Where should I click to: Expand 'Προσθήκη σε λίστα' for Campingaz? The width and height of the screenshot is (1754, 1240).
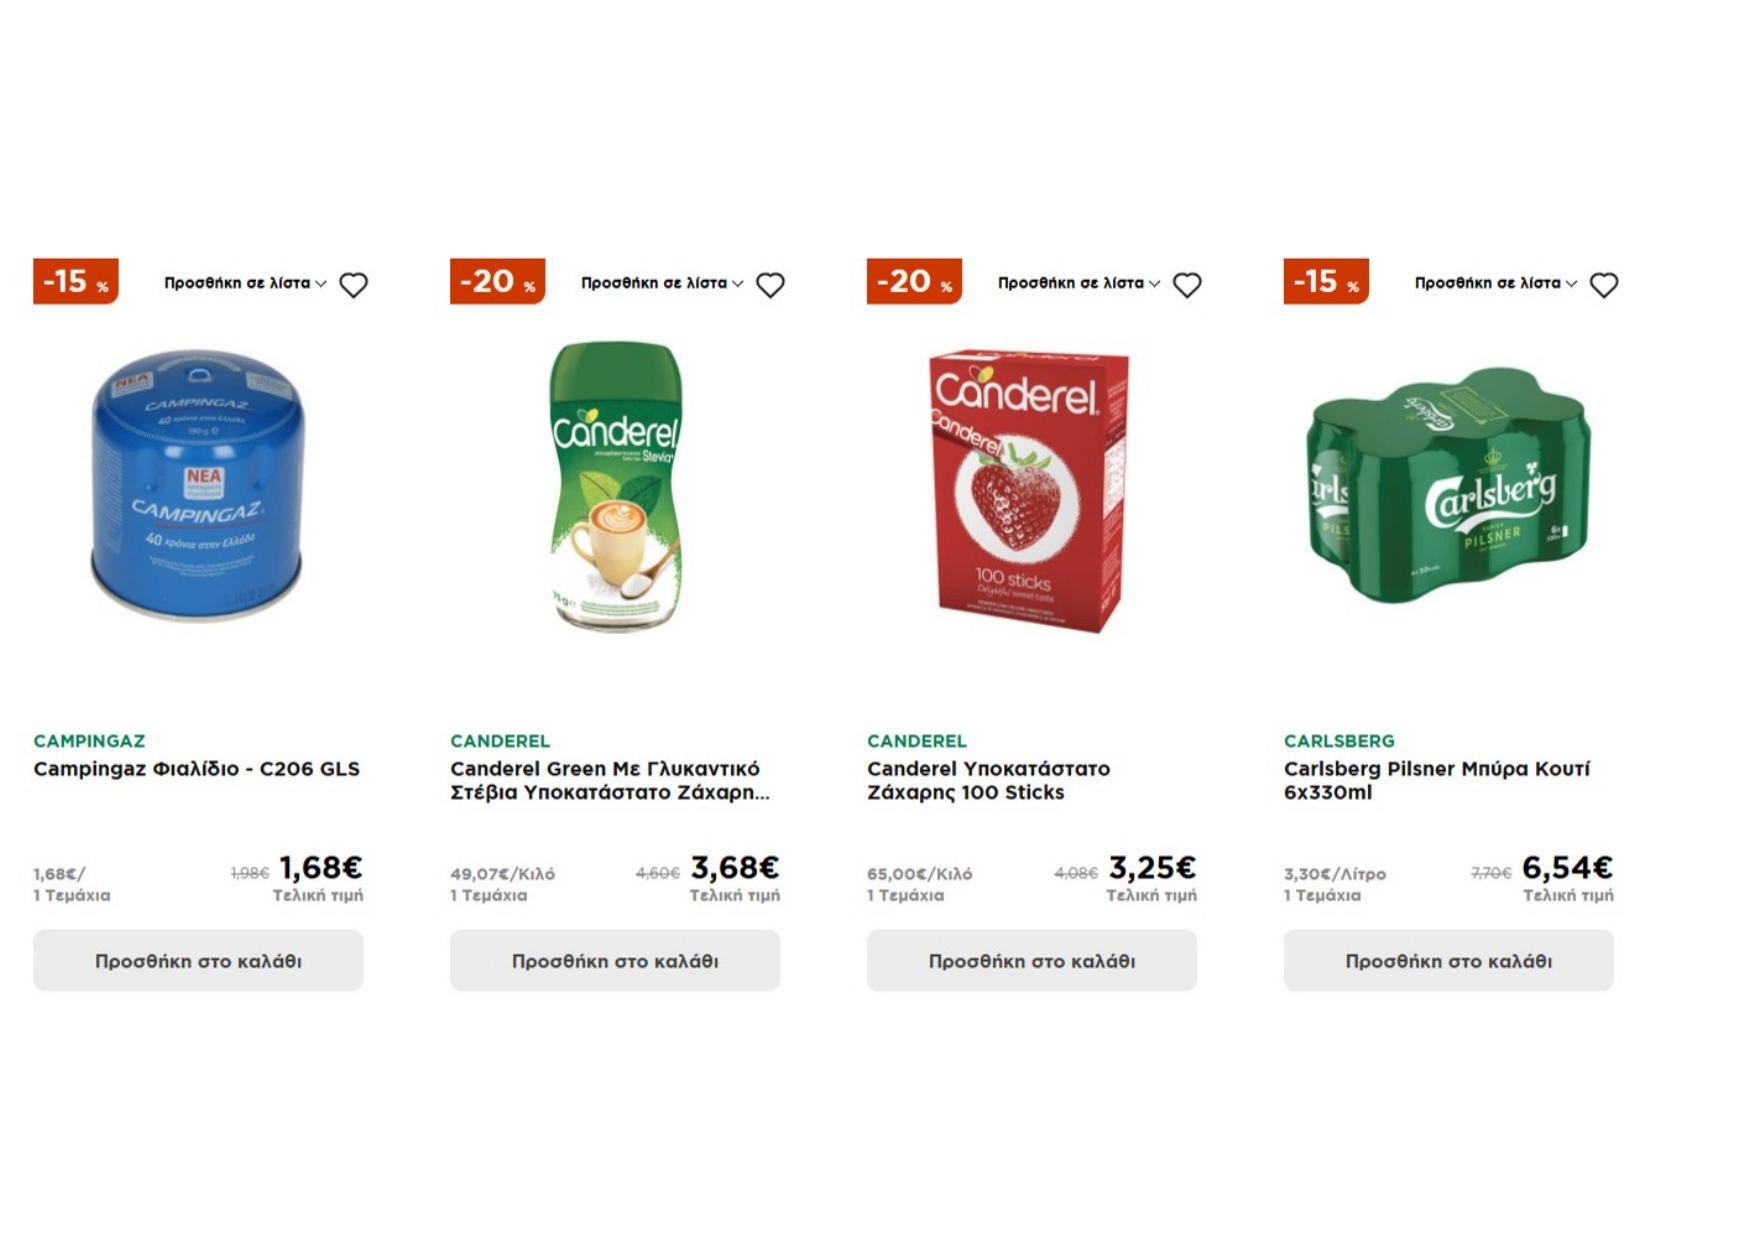click(x=245, y=283)
